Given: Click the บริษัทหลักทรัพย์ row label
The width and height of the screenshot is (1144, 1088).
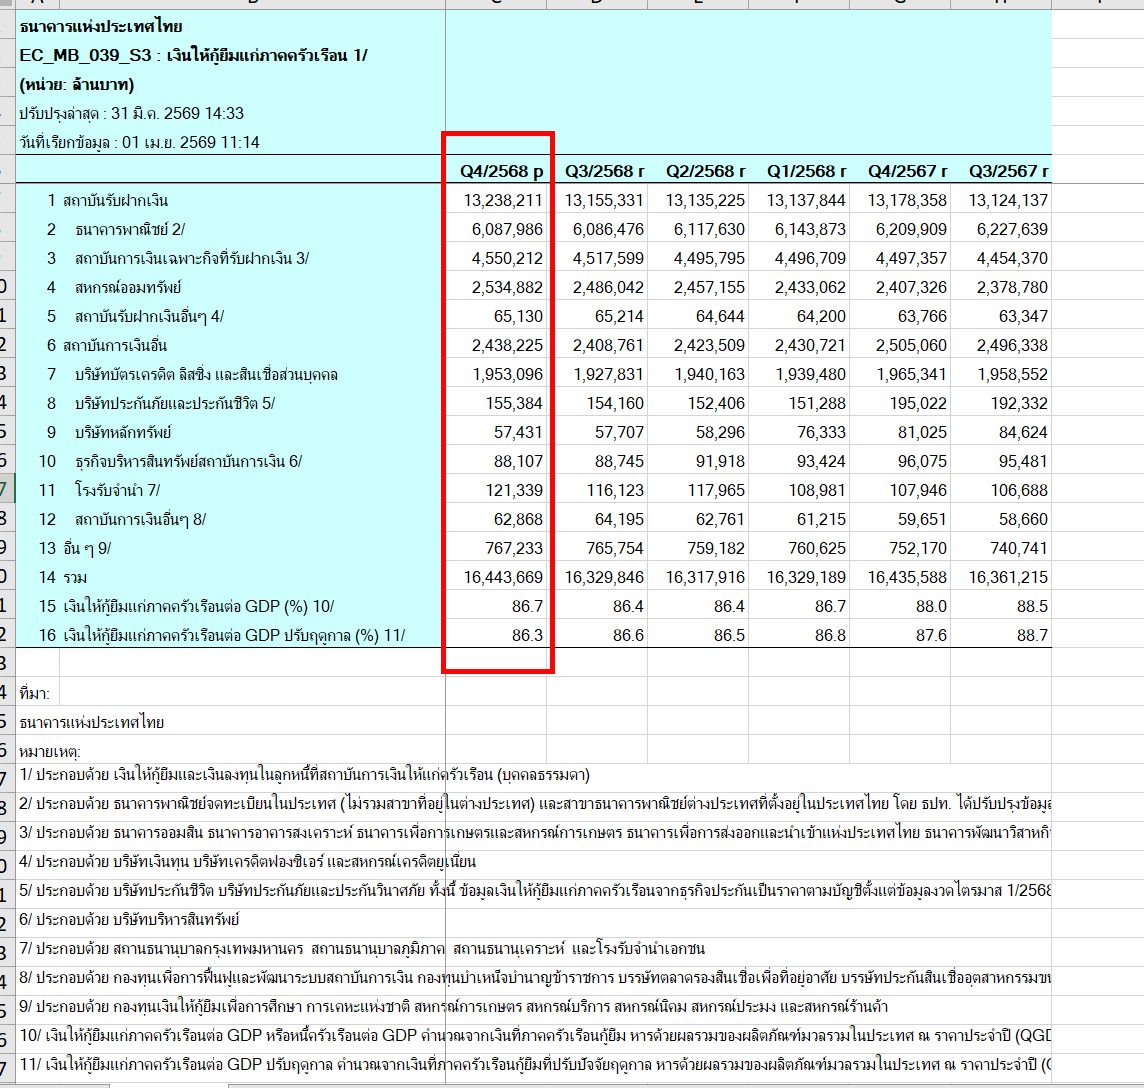Looking at the screenshot, I should point(123,432).
